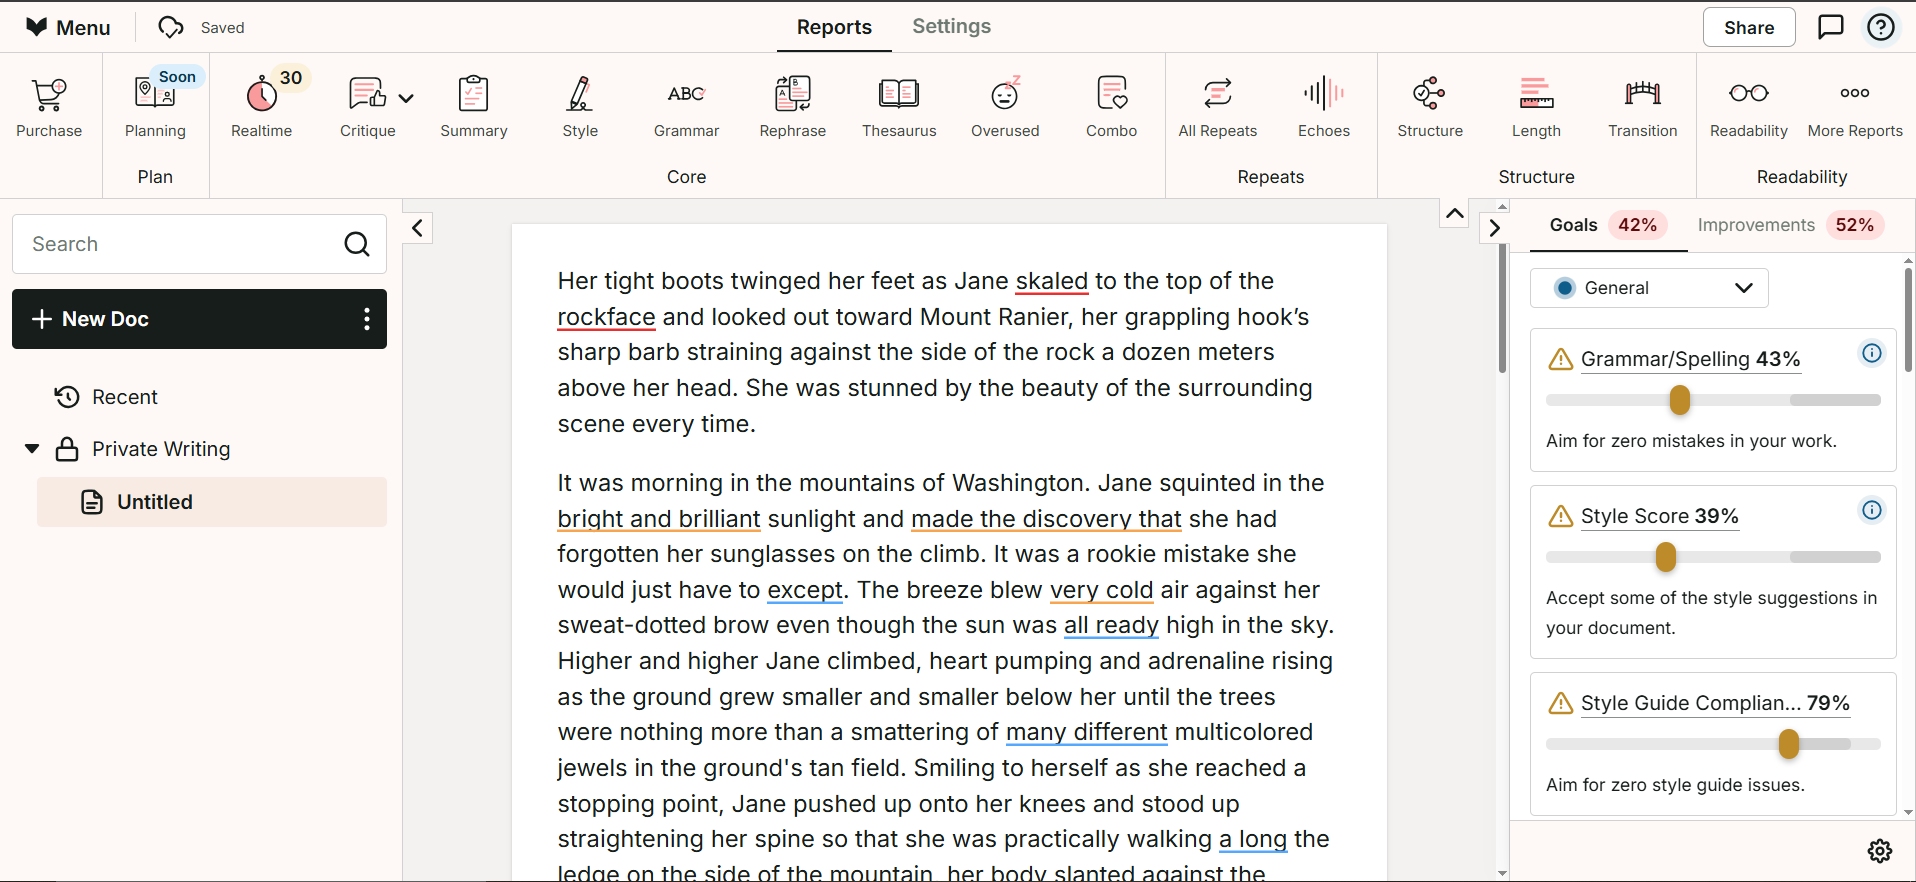Open the Critique report
The image size is (1916, 882).
pyautogui.click(x=367, y=107)
